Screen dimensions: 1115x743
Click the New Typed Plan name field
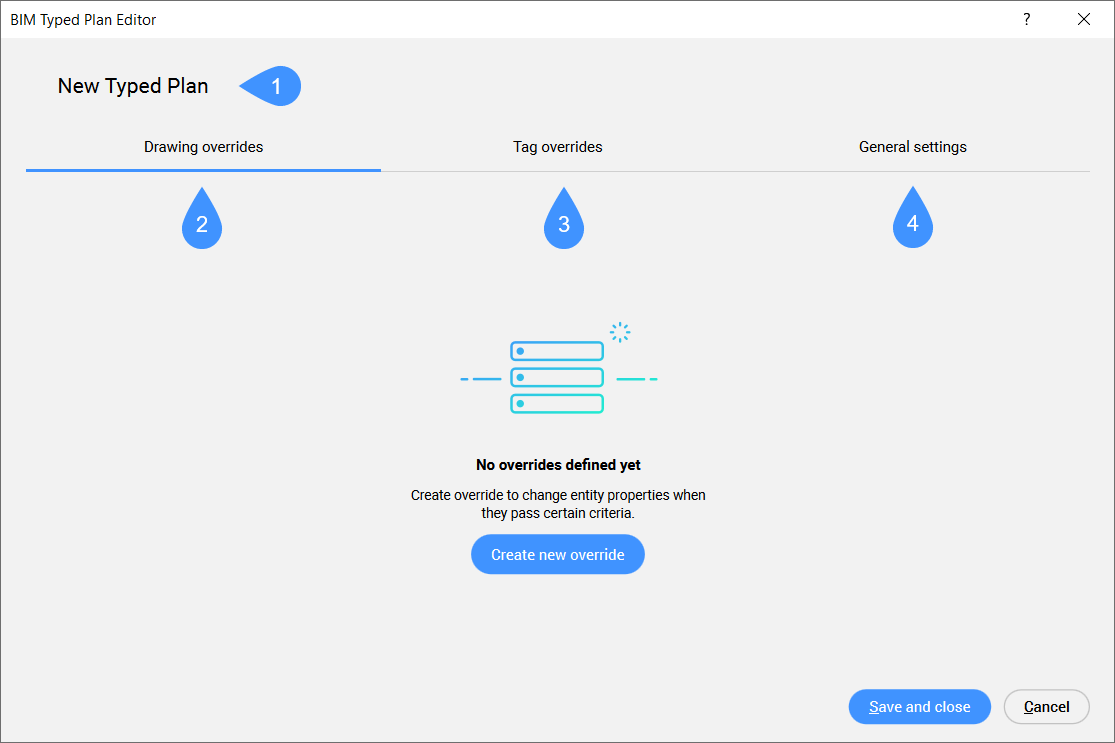[x=133, y=86]
